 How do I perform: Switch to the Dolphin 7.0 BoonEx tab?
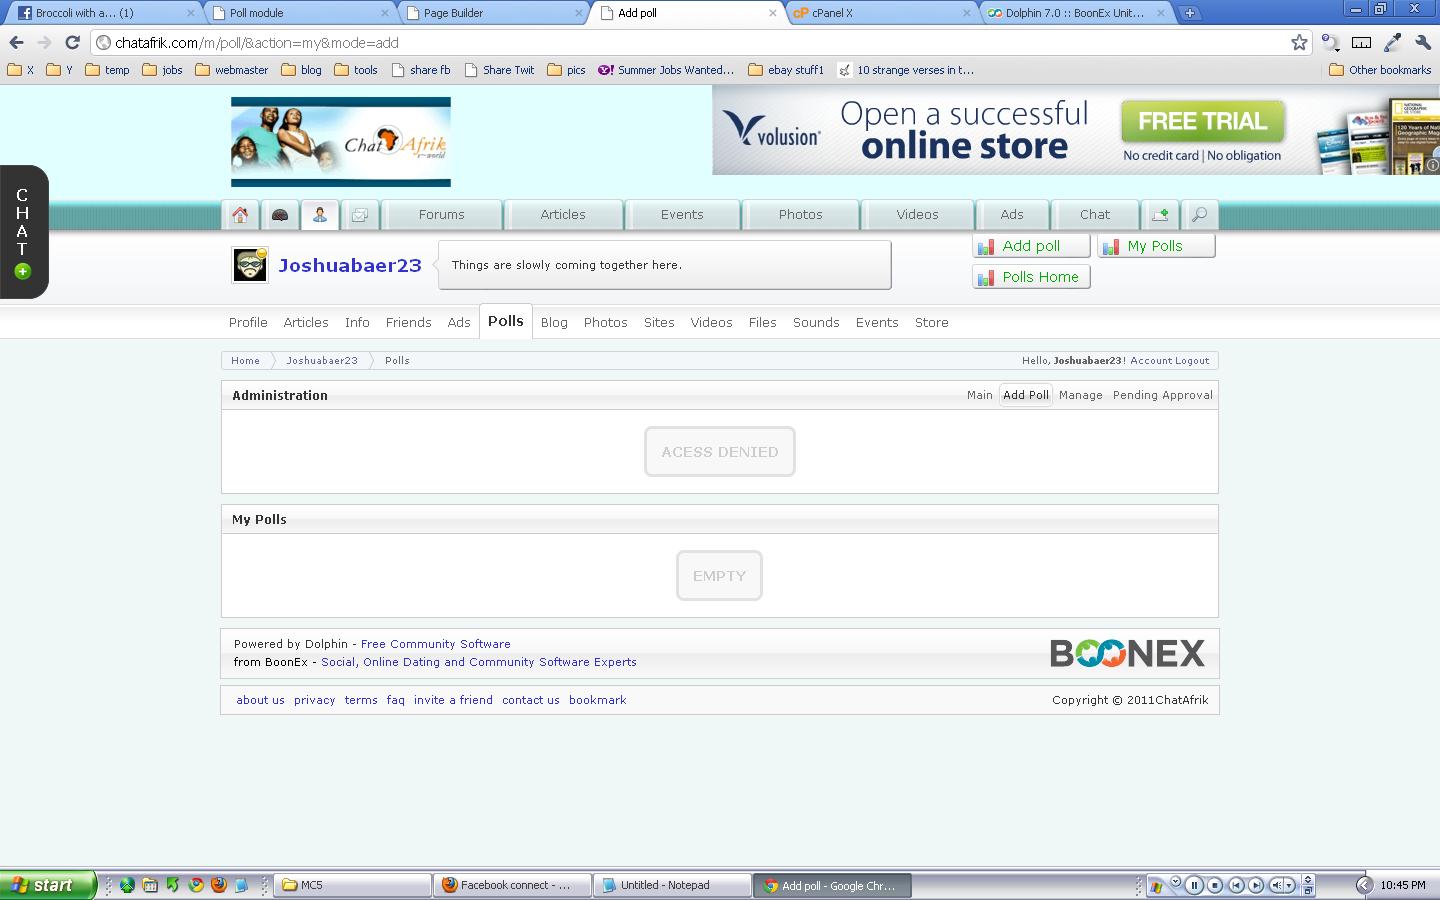coord(1076,13)
